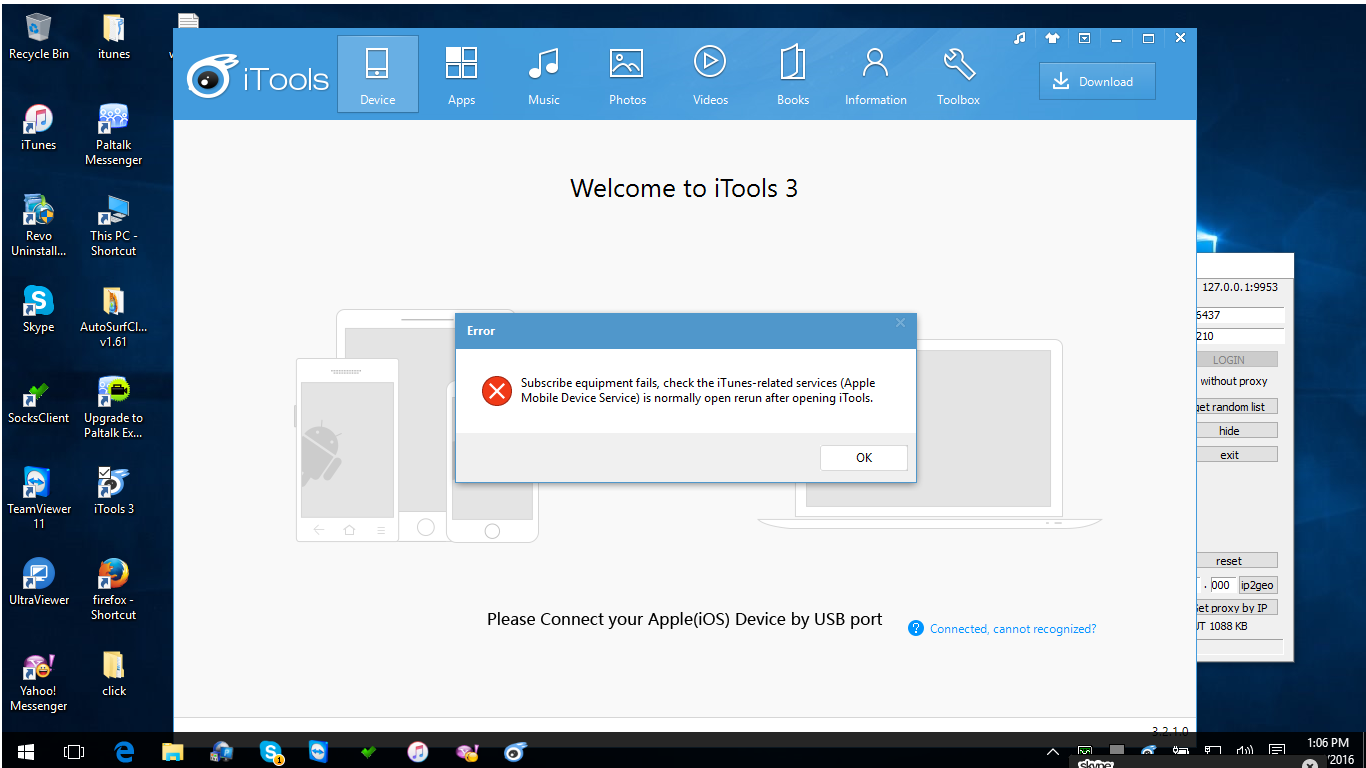This screenshot has height=768, width=1366.
Task: Open the Books tab
Action: (793, 74)
